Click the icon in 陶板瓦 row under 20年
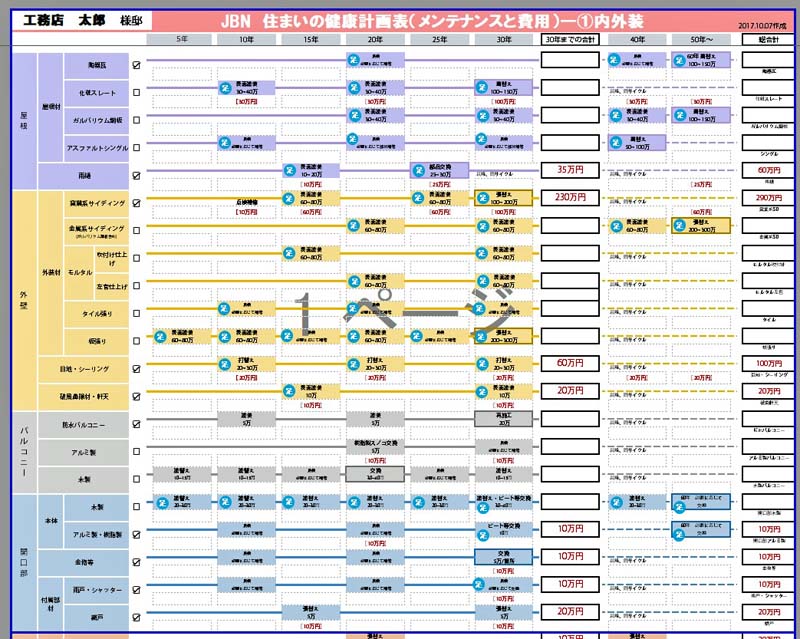This screenshot has width=800, height=639. (353, 60)
